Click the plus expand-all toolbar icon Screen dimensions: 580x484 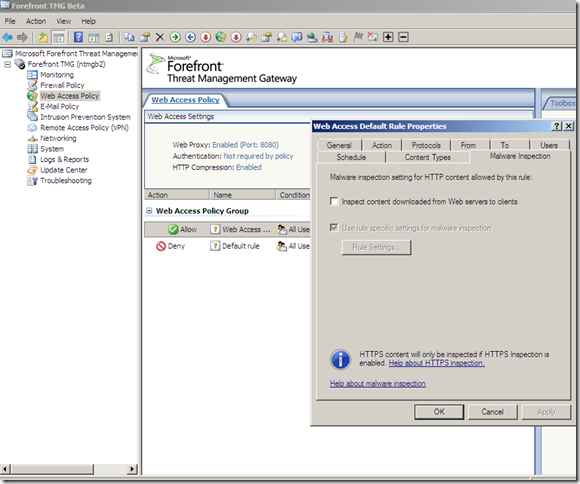point(388,37)
